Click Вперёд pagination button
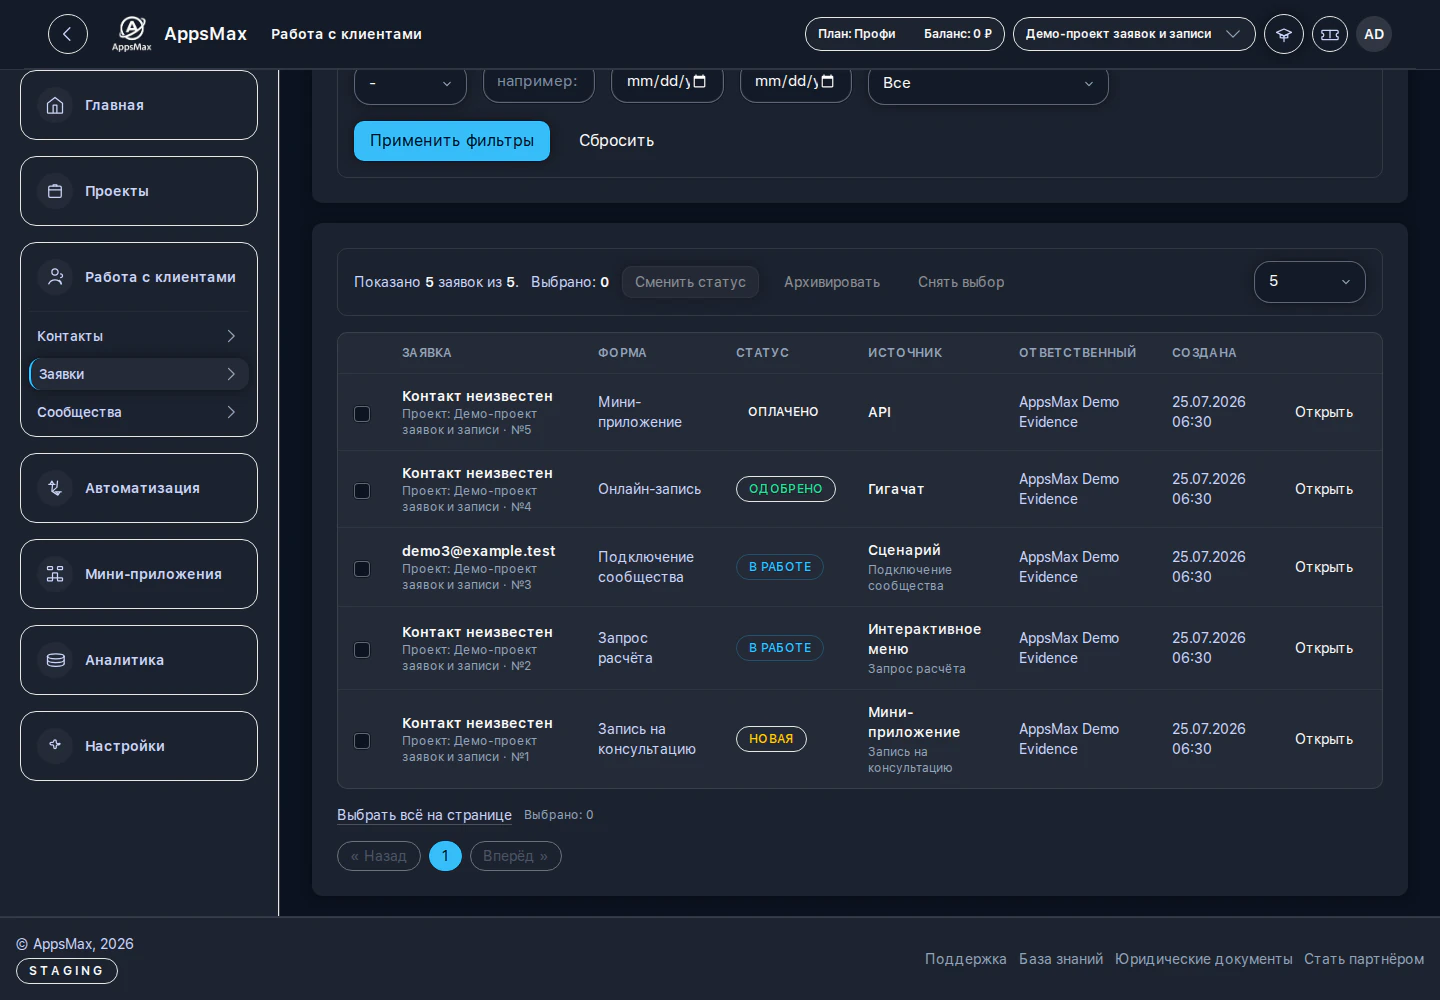 (x=516, y=856)
